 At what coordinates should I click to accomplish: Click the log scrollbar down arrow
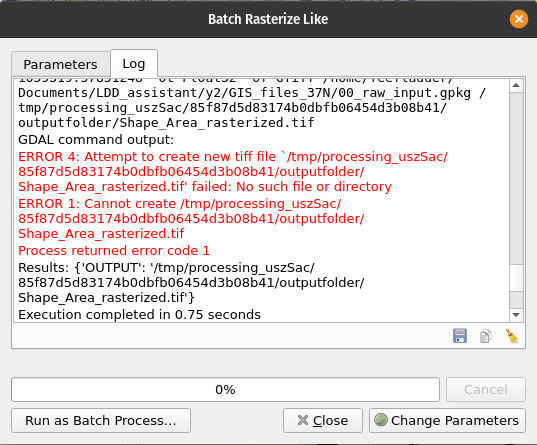click(516, 314)
